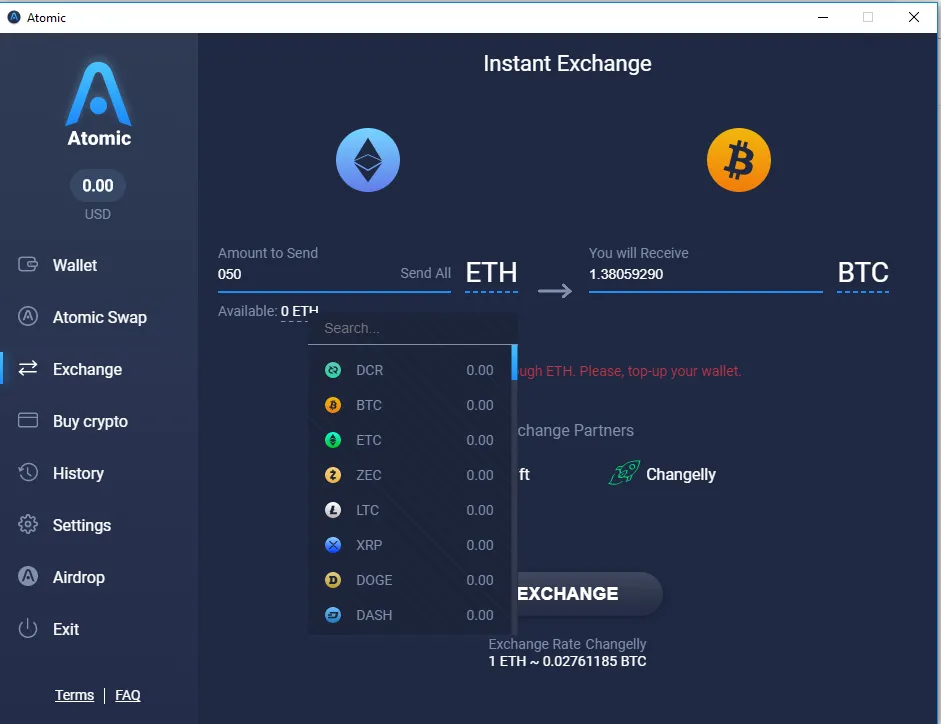Click the BTC coin icon in the list
The image size is (941, 724).
[x=333, y=405]
